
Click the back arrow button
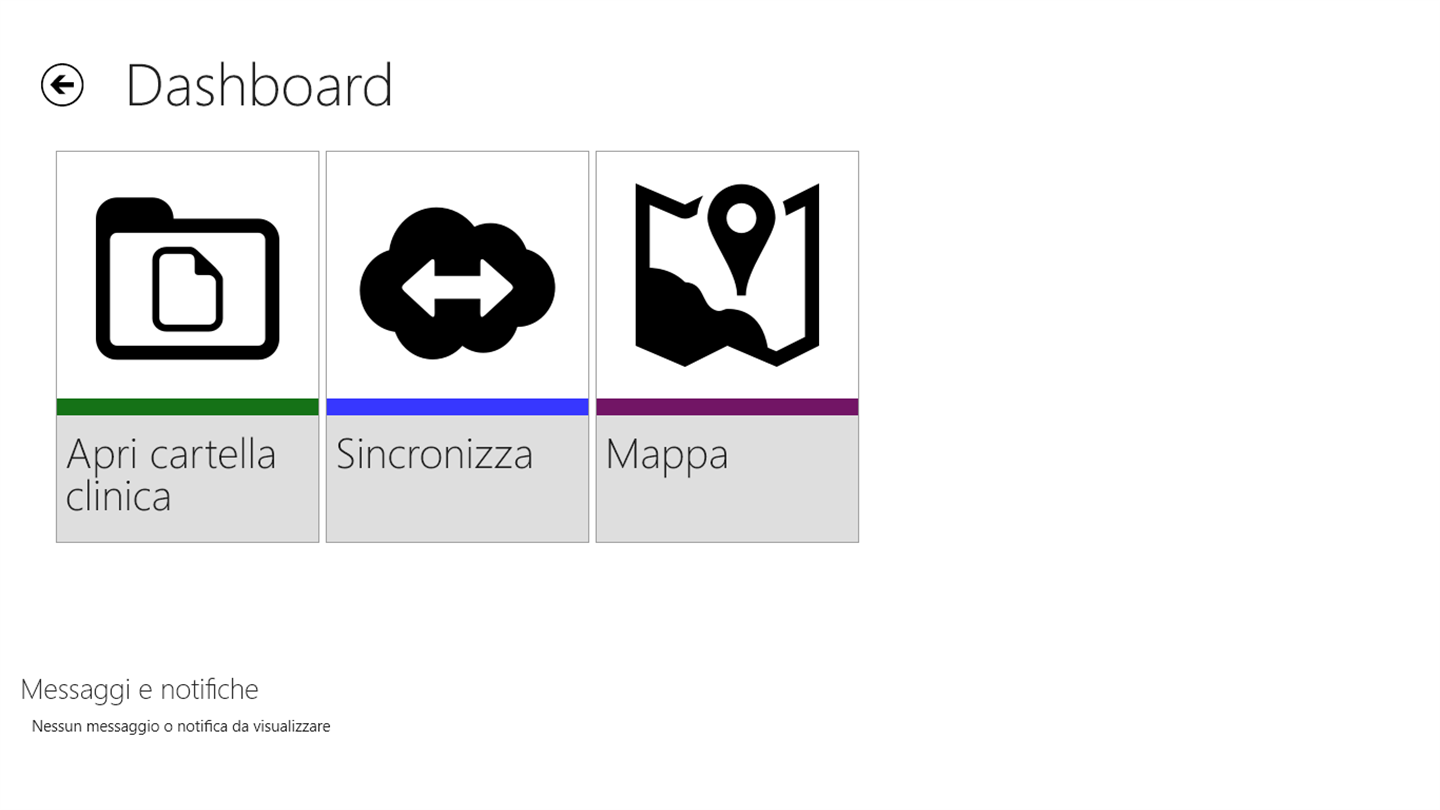point(62,85)
